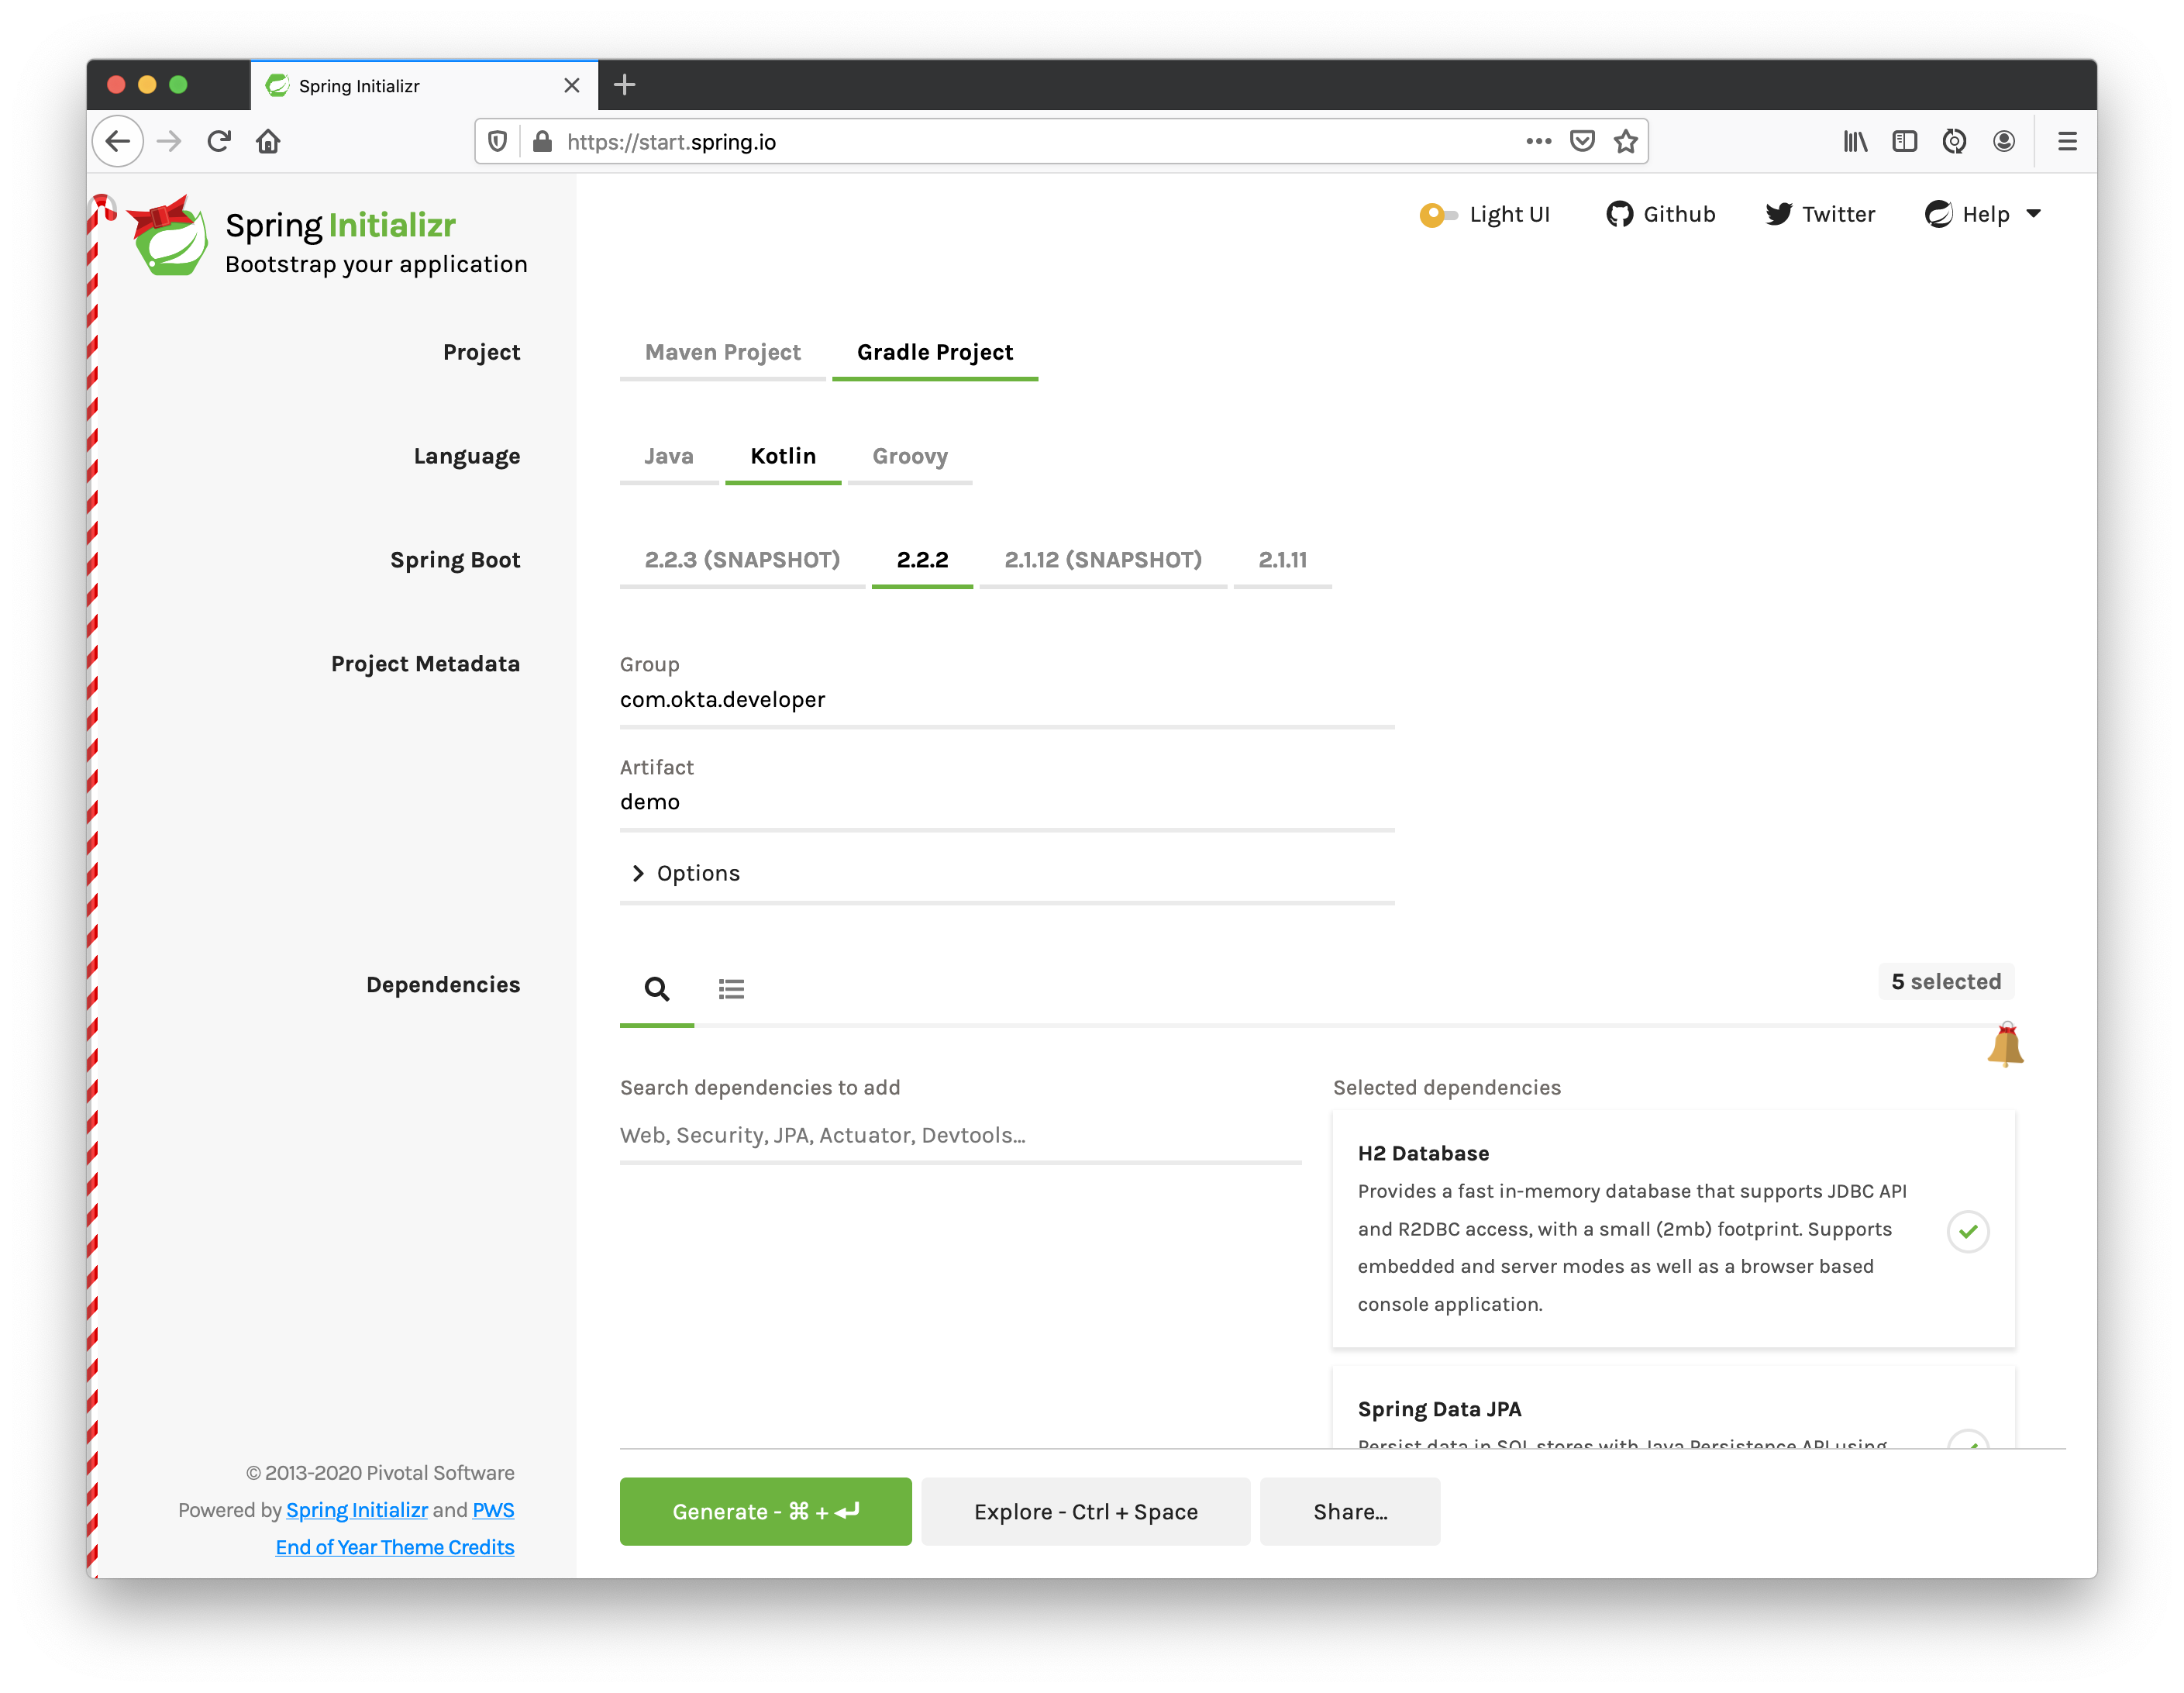The height and width of the screenshot is (1693, 2184).
Task: Click the browser home icon
Action: point(268,141)
